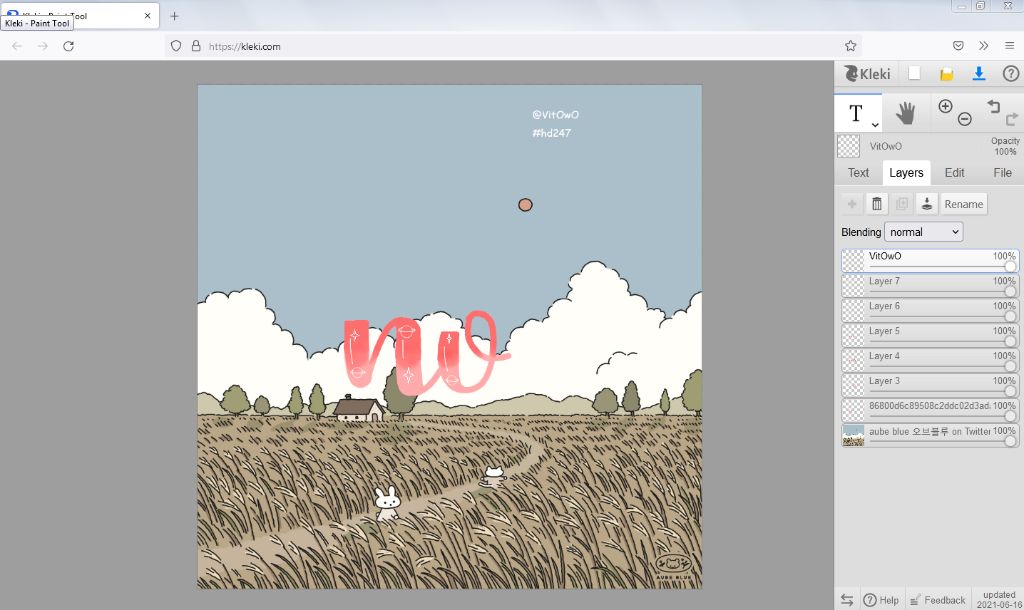Image resolution: width=1024 pixels, height=610 pixels.
Task: Reload the Kleki page
Action: click(x=68, y=46)
